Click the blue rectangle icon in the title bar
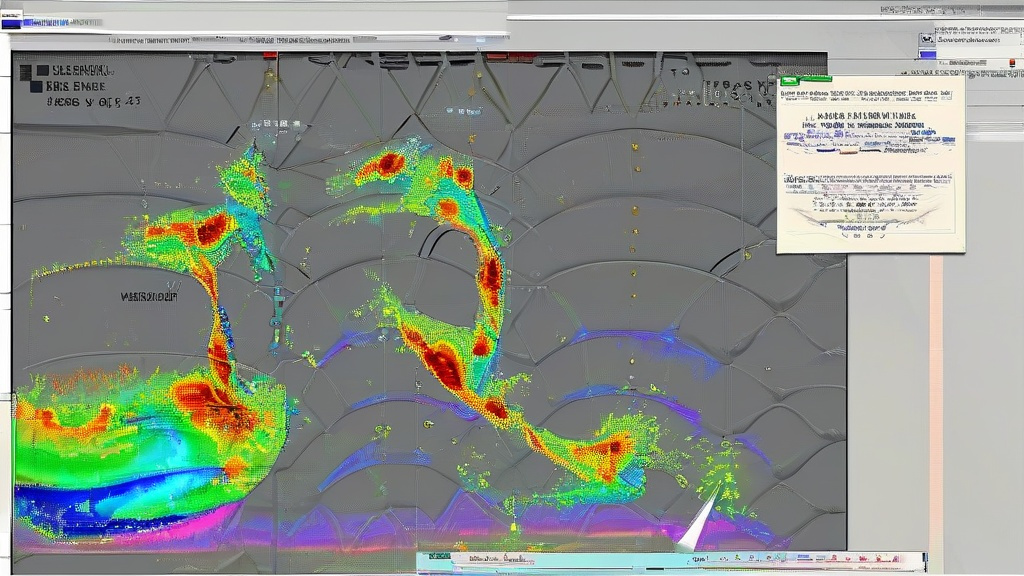The height and width of the screenshot is (576, 1024). (11, 23)
